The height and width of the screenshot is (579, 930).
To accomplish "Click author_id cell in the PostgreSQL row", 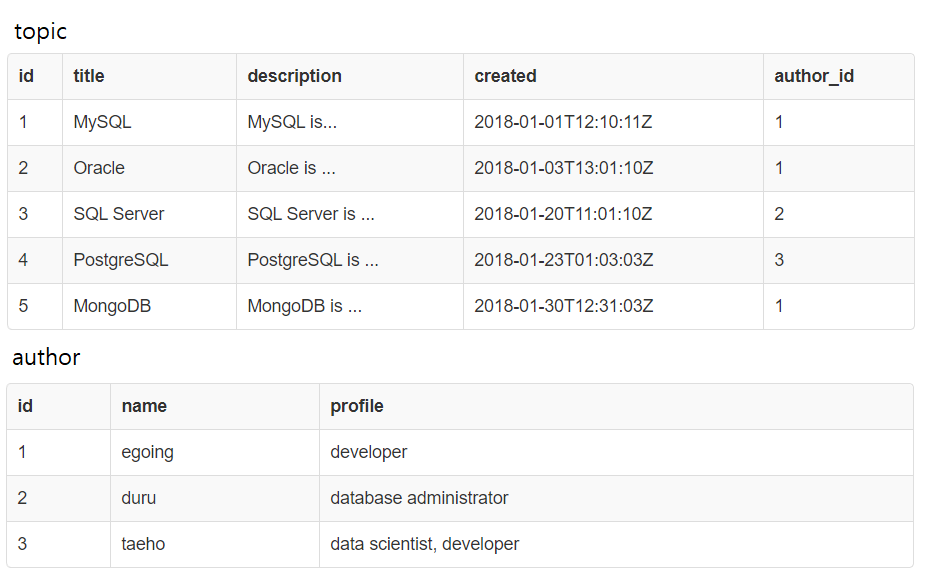I will coord(839,260).
